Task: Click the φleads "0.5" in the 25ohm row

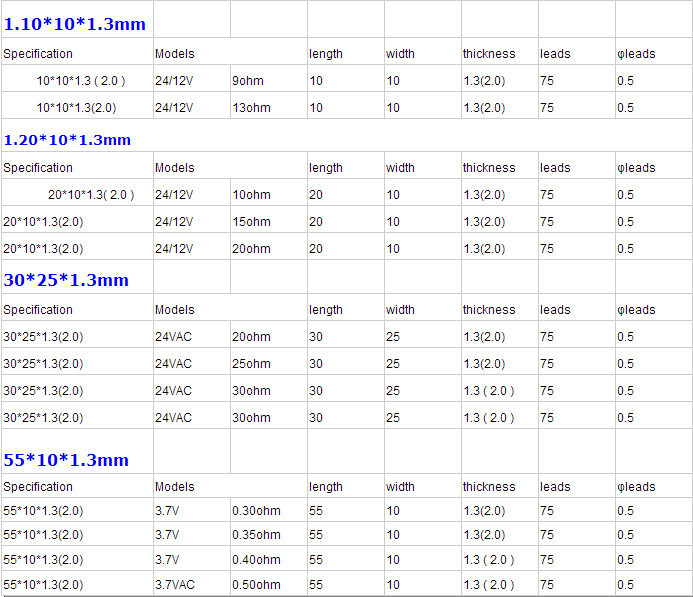Action: 625,364
